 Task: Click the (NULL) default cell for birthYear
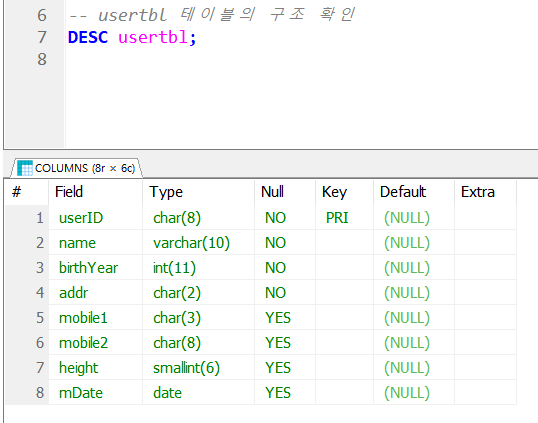pos(414,268)
